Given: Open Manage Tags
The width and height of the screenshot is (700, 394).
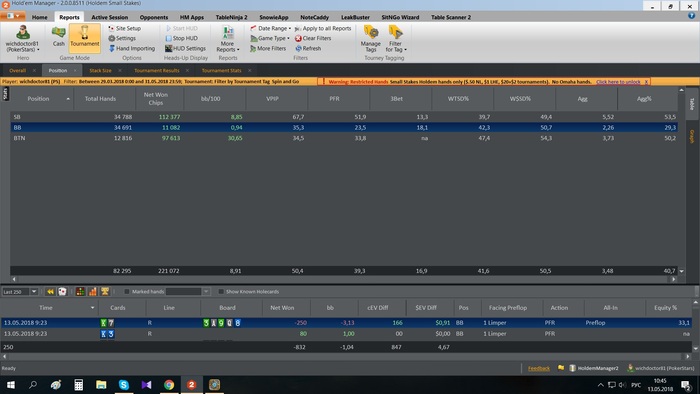Looking at the screenshot, I should [x=371, y=38].
